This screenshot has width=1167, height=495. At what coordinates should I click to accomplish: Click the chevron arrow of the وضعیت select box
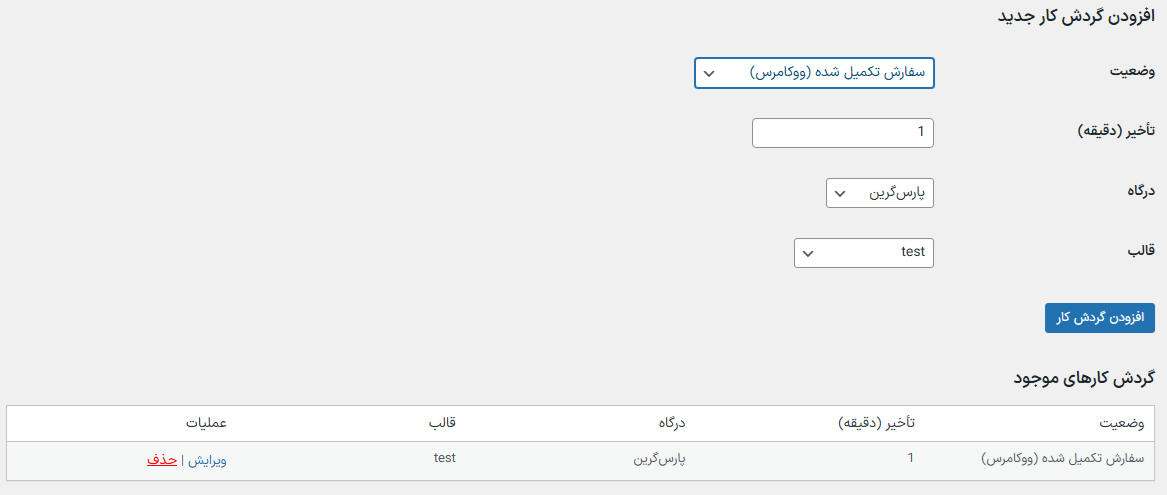coord(709,74)
